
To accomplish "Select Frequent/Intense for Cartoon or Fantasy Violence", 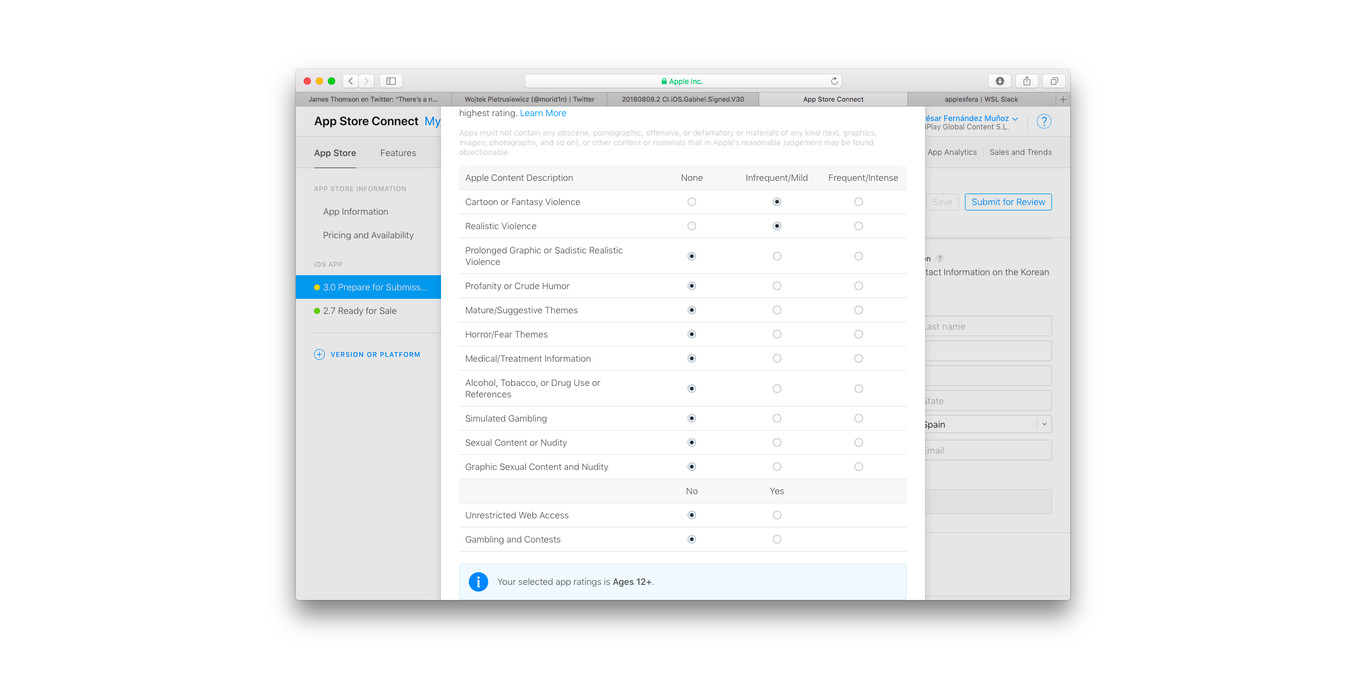I will [x=858, y=202].
